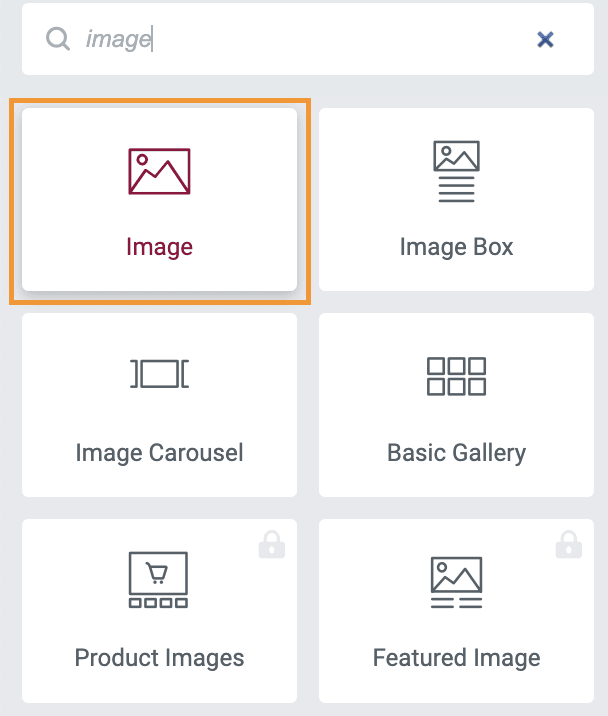Click the Image Box widget icon
This screenshot has height=716, width=608.
click(x=456, y=171)
